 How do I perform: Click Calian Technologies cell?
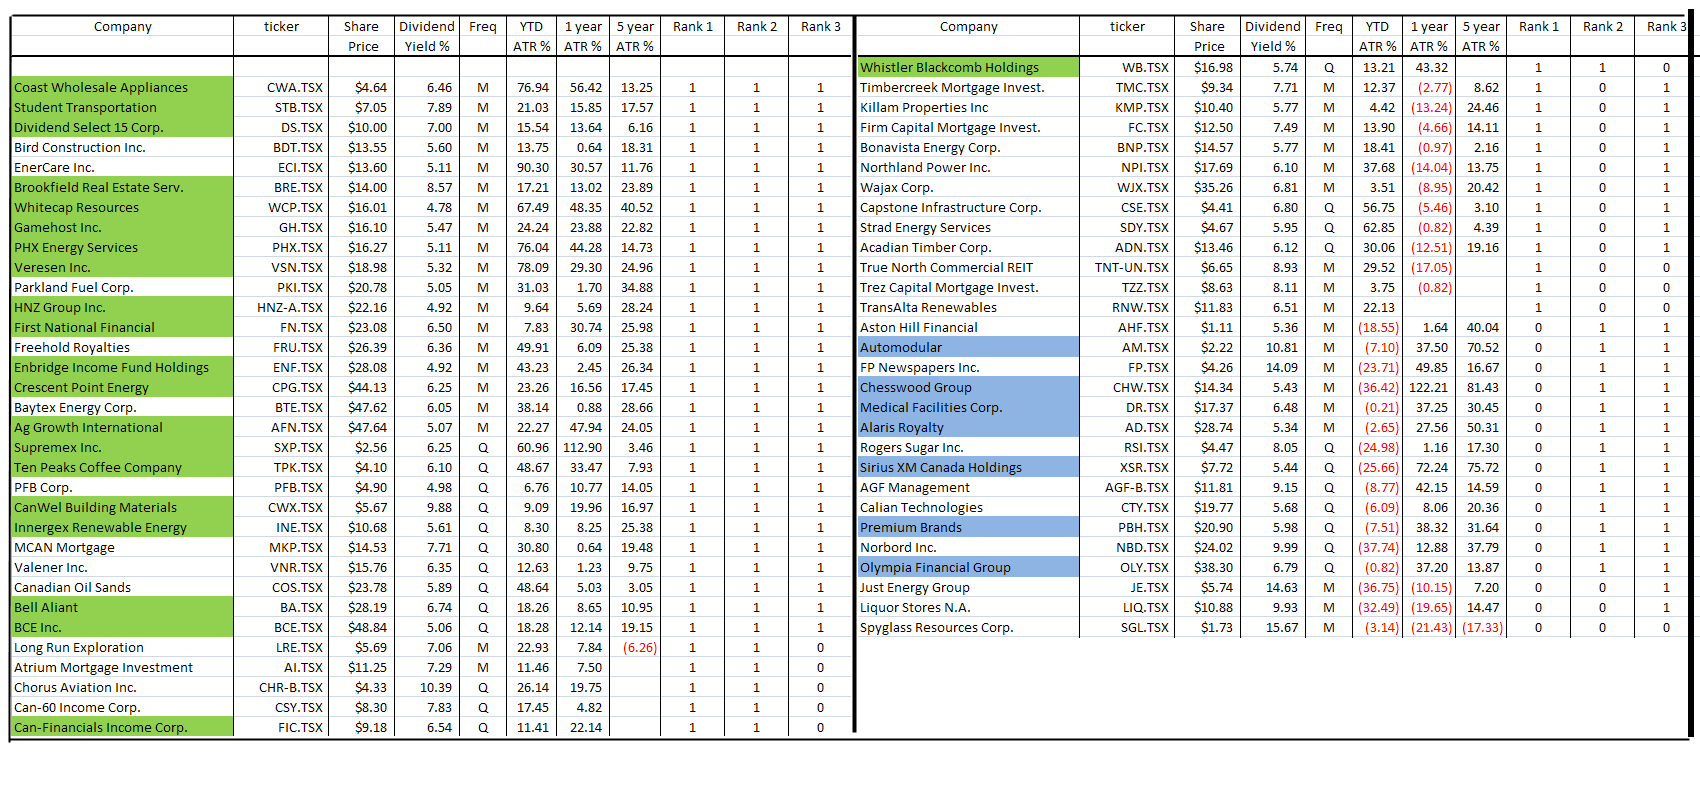pos(968,507)
